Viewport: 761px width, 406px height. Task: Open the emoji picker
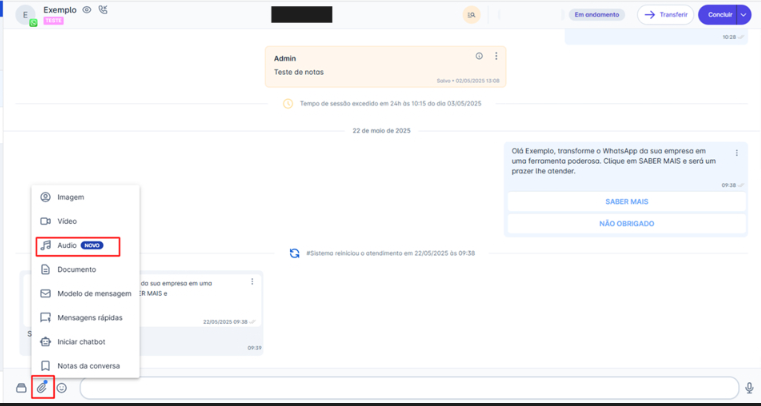click(62, 388)
